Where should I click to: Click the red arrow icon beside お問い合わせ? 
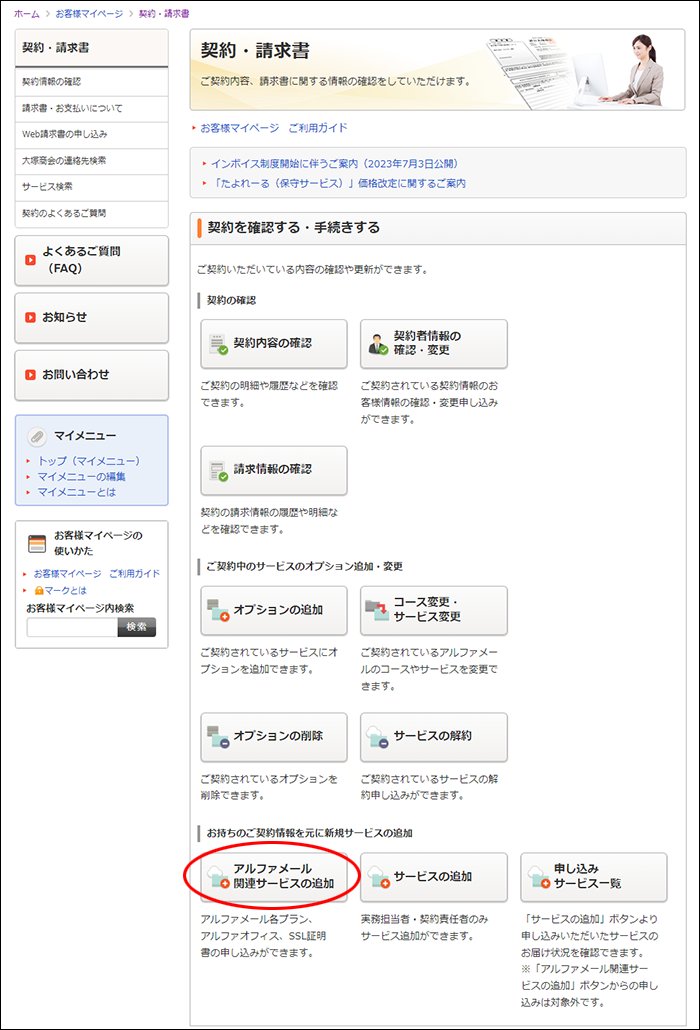click(x=30, y=374)
